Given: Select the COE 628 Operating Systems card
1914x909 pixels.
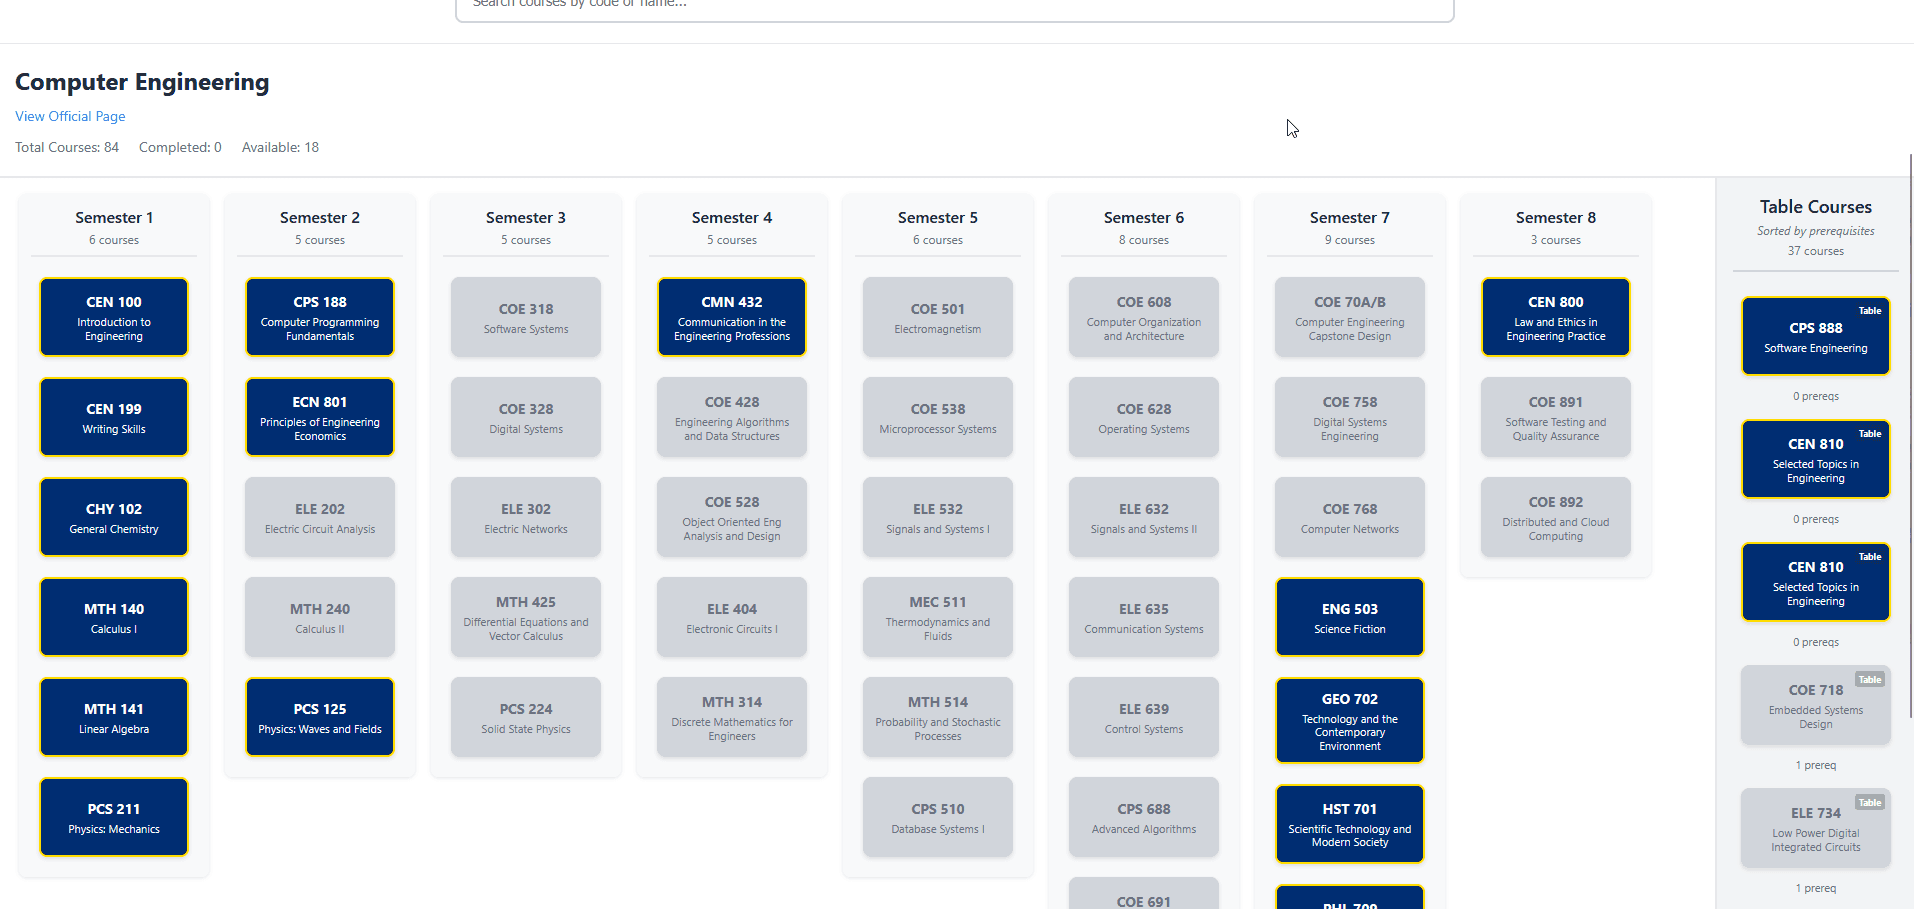Looking at the screenshot, I should pos(1144,417).
